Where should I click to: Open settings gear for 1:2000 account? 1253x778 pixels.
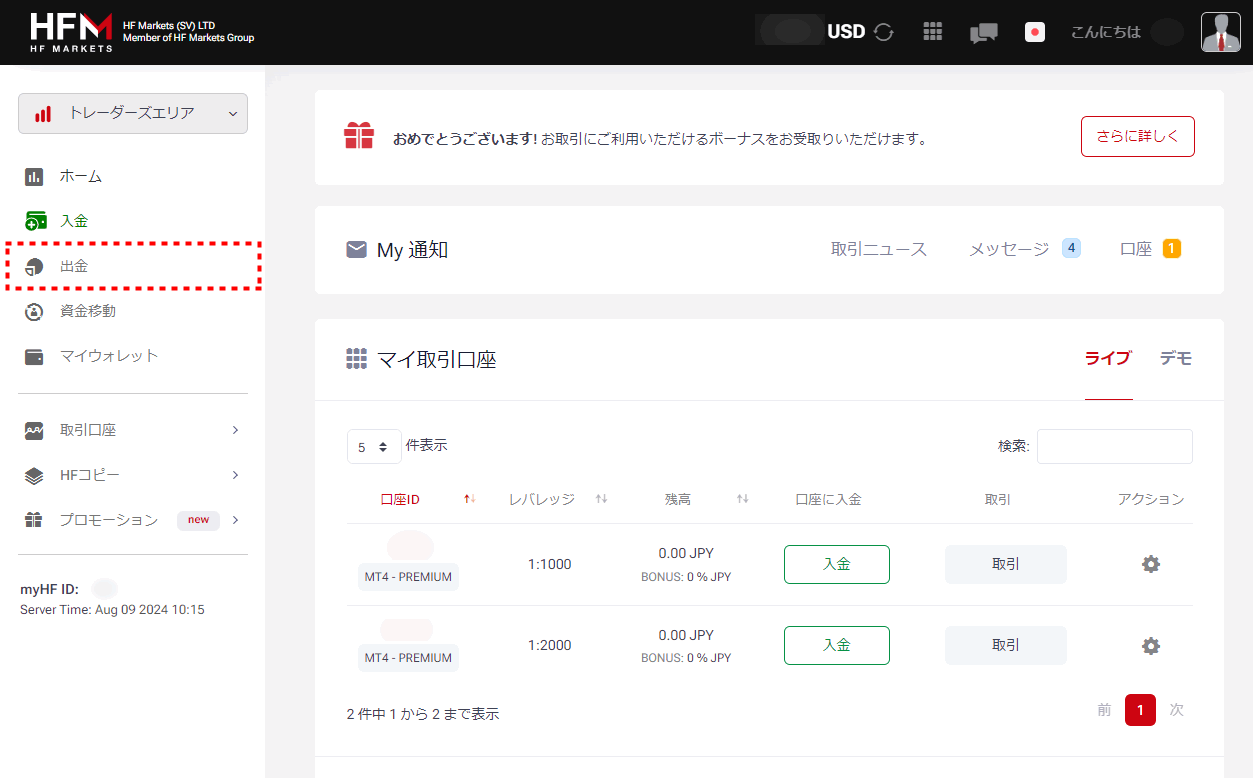click(1151, 646)
